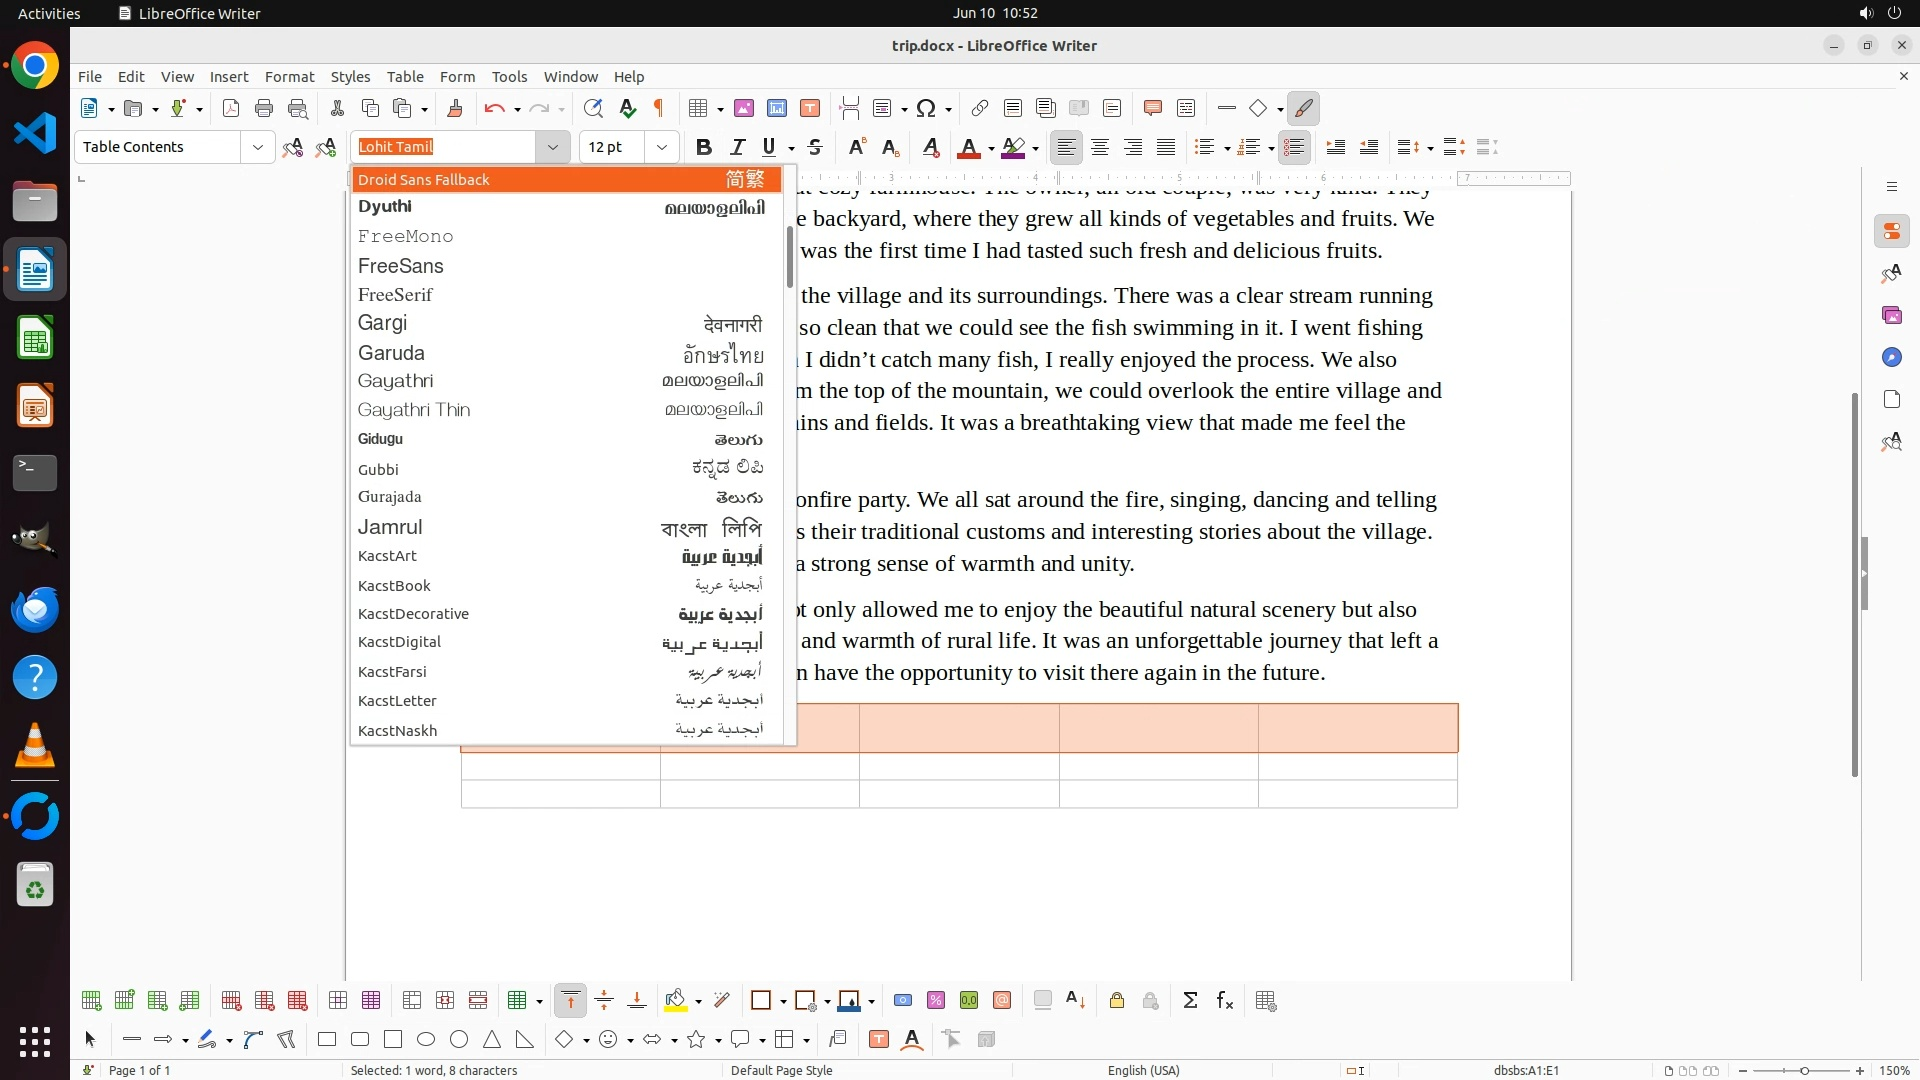Choose FreeSerif from the font list
The height and width of the screenshot is (1080, 1920).
[395, 295]
